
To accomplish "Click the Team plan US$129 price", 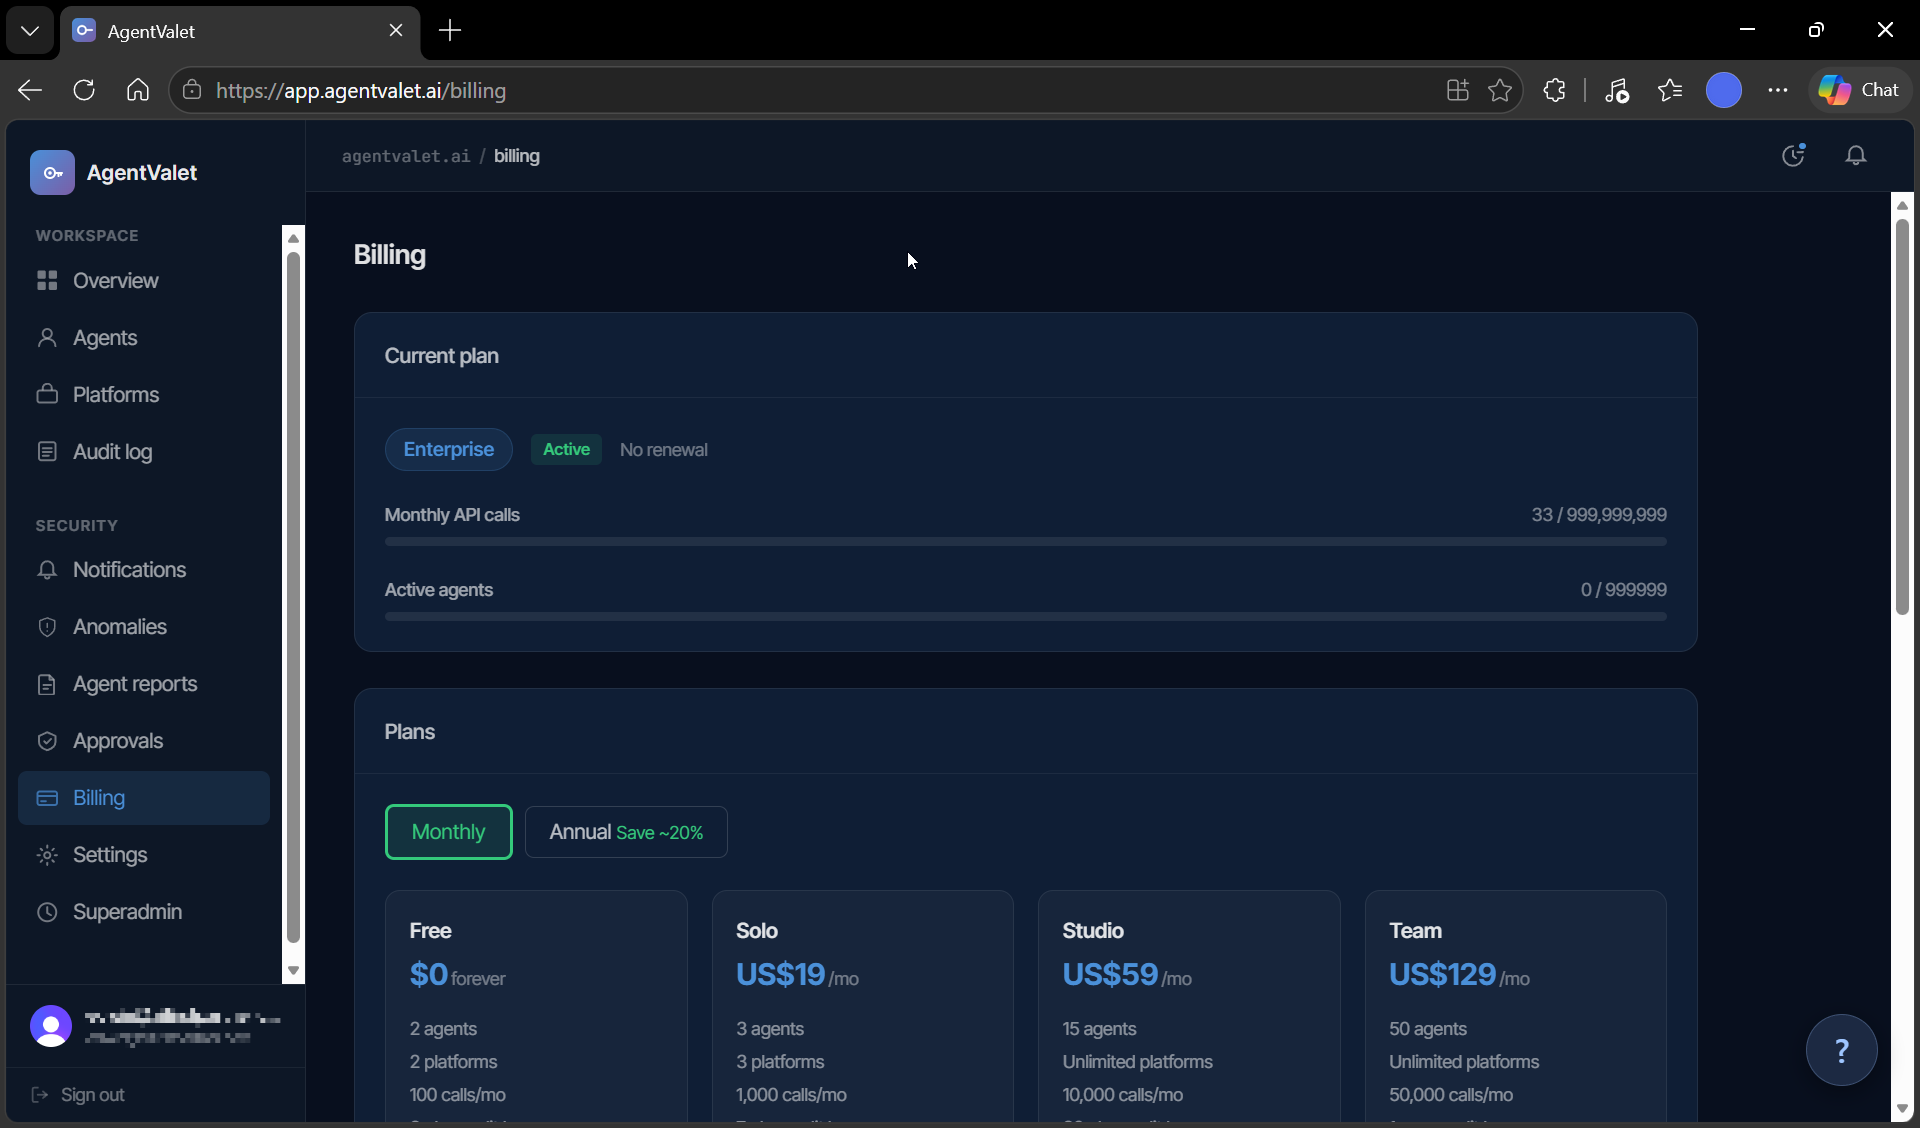I will pos(1442,975).
